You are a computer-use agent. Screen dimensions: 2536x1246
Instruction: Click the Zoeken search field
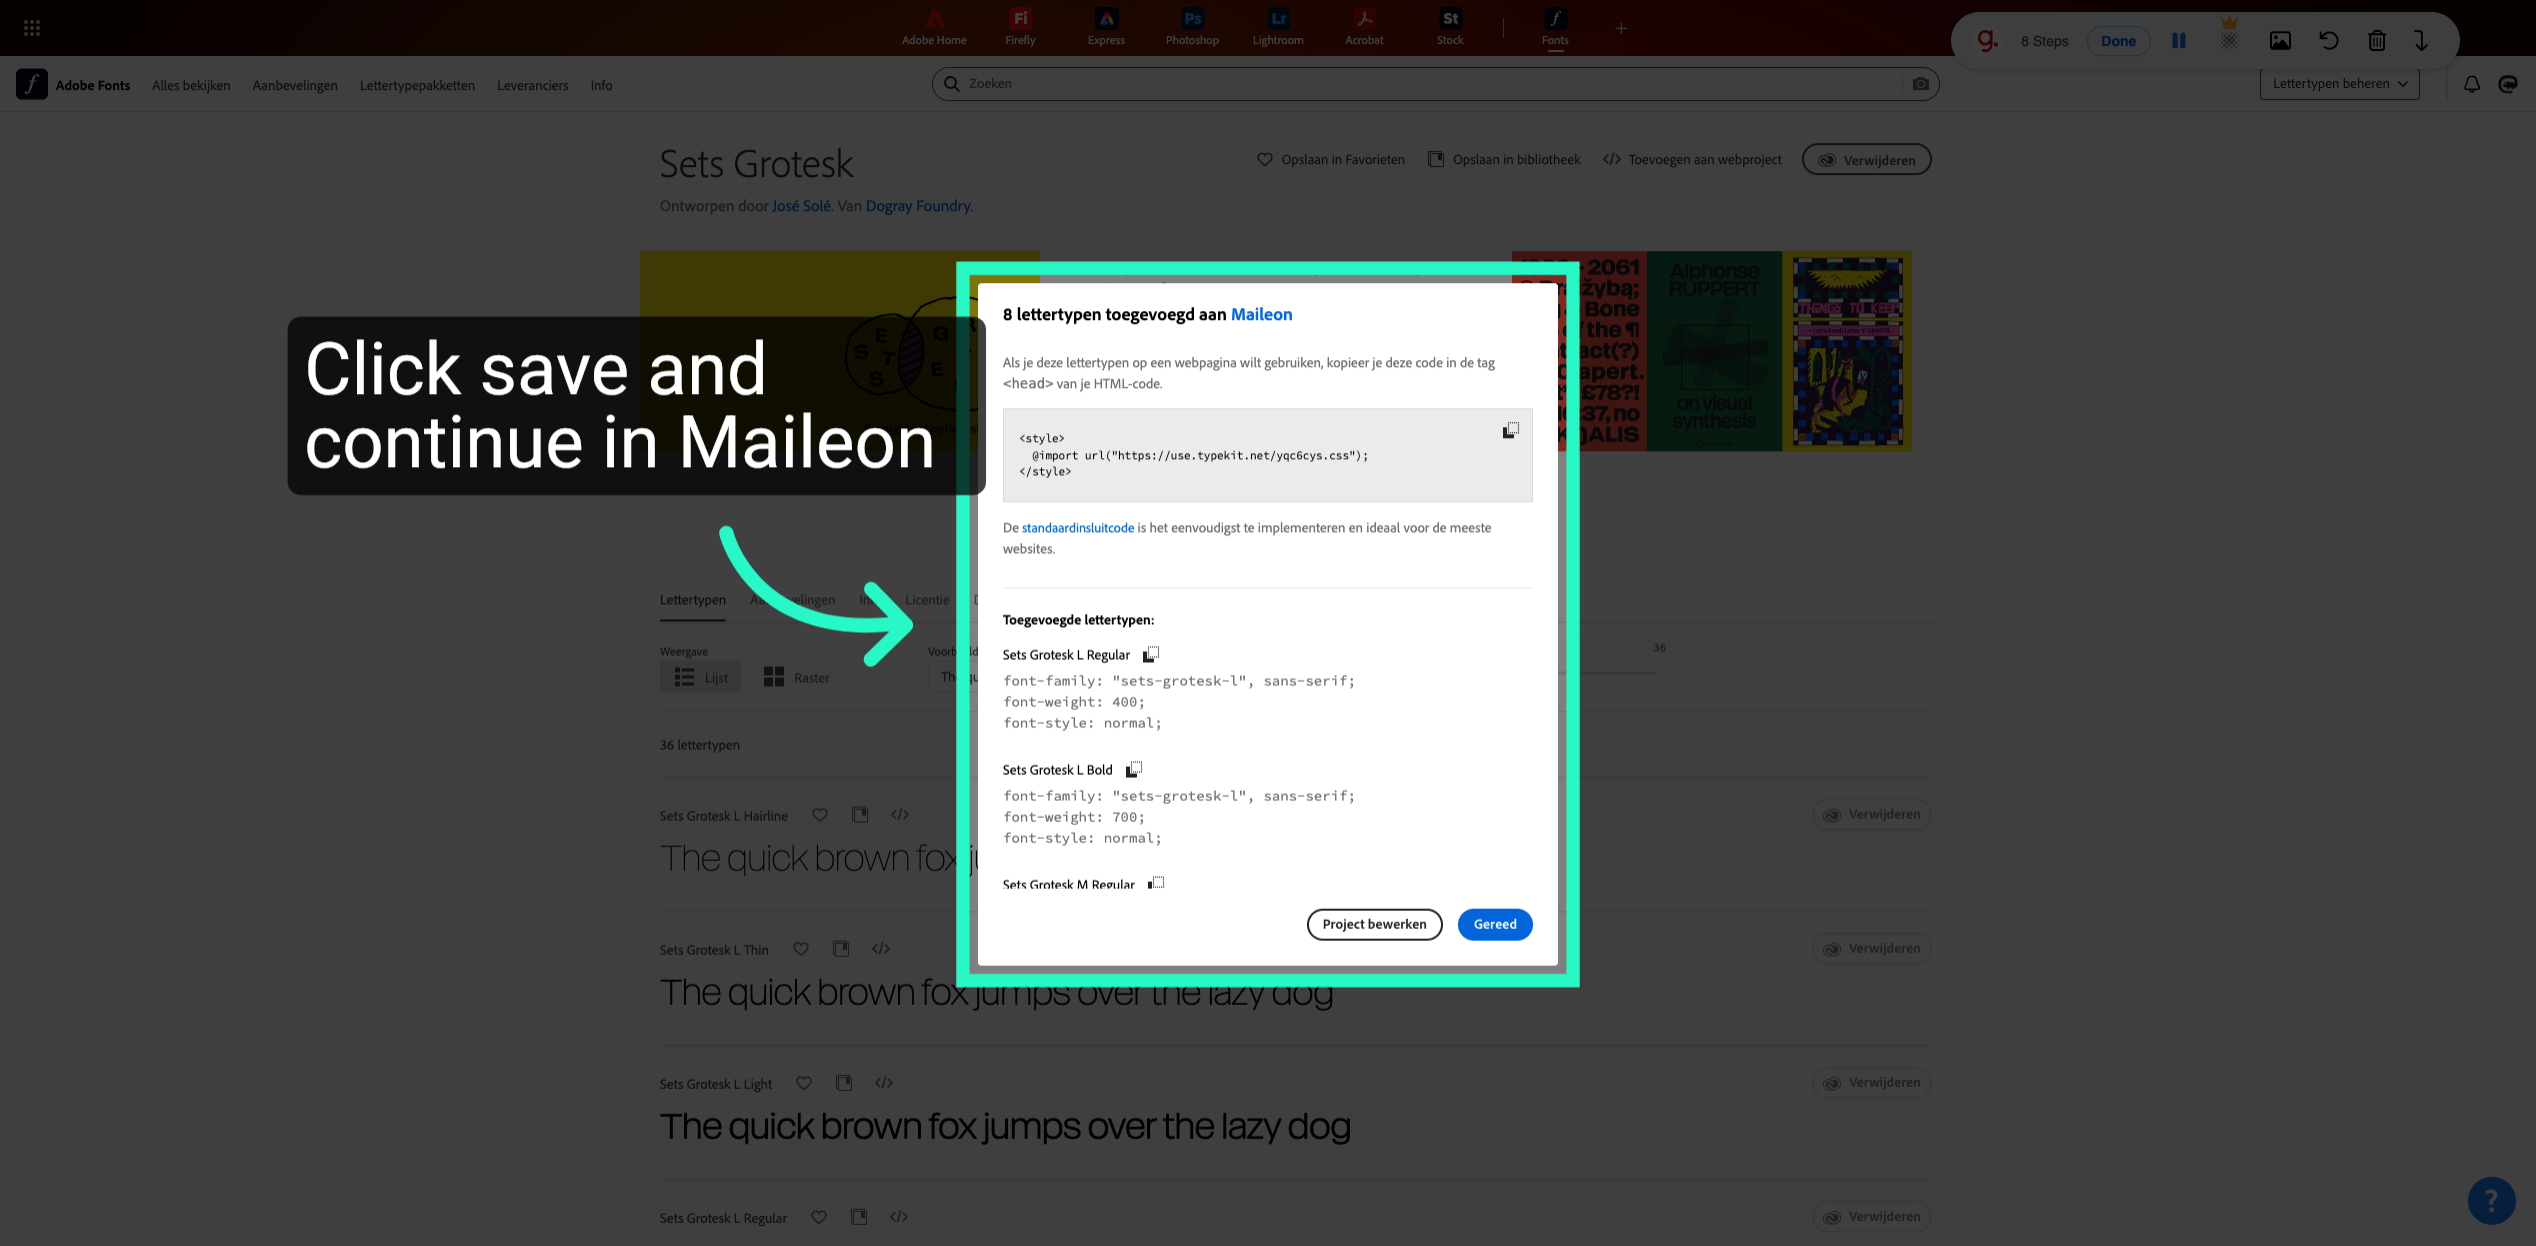point(1435,84)
